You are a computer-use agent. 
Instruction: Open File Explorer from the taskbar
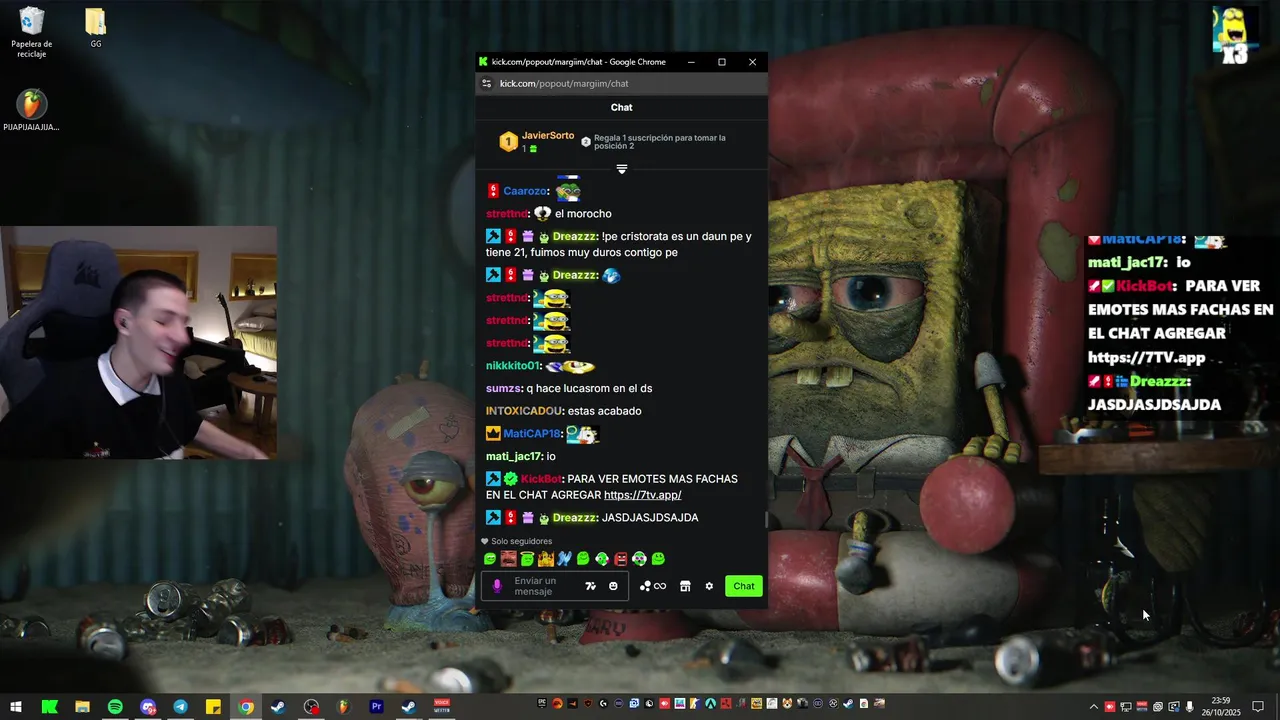click(x=82, y=707)
